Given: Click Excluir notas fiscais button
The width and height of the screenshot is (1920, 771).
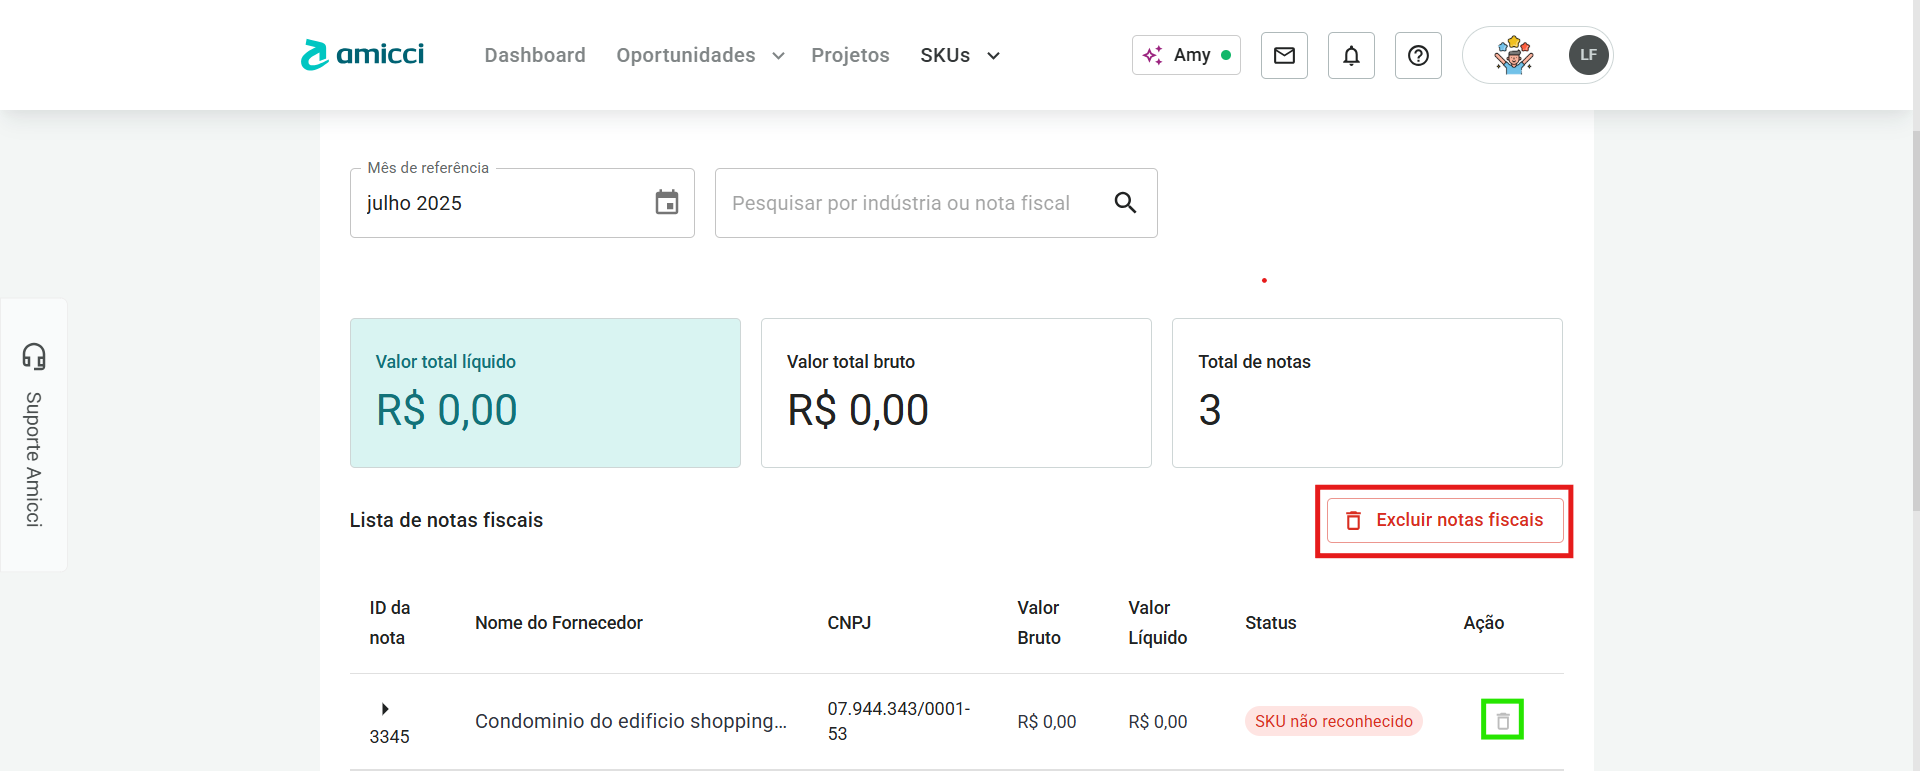Looking at the screenshot, I should point(1445,521).
